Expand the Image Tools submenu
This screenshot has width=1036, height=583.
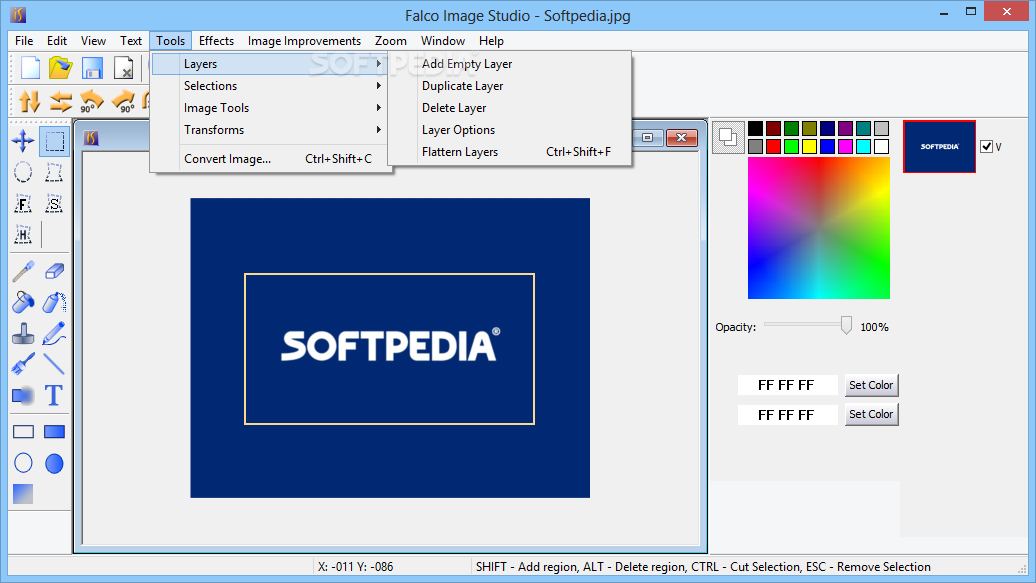272,108
